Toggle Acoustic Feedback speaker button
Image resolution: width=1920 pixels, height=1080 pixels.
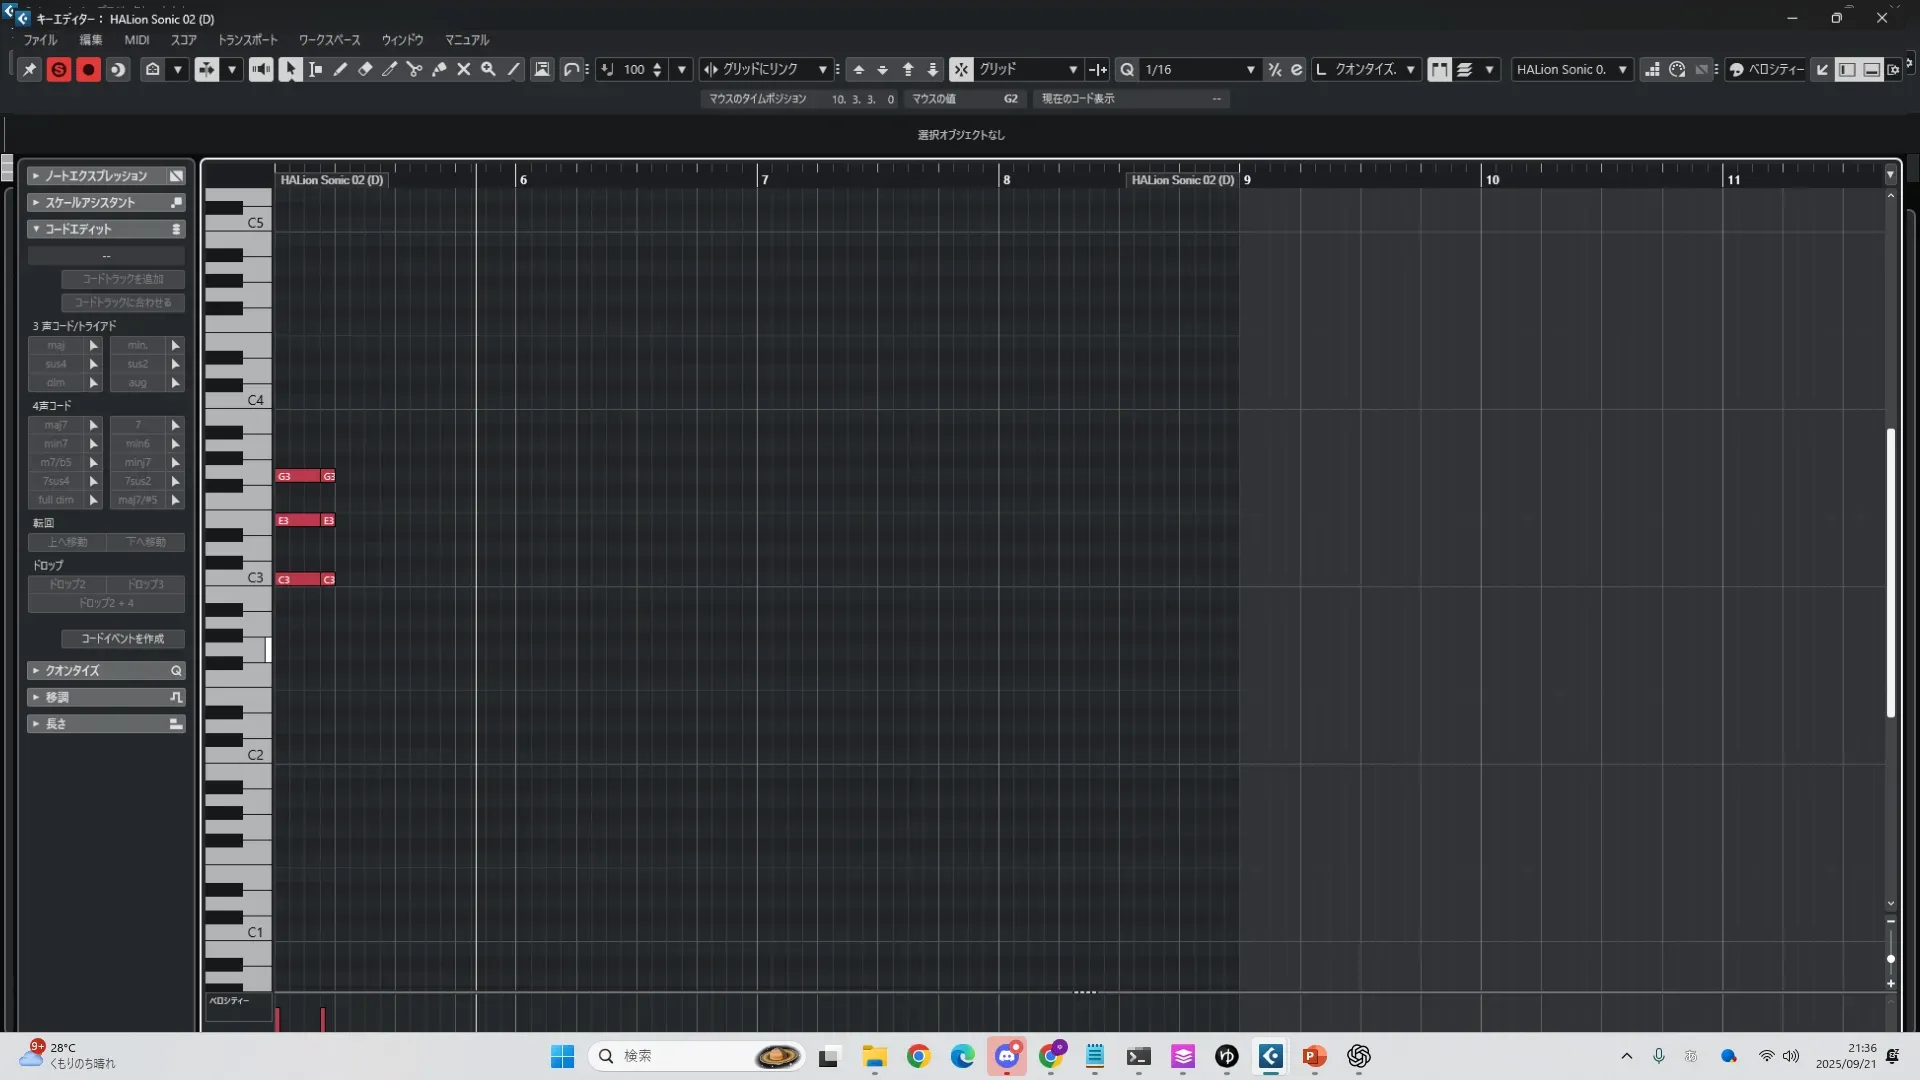coord(261,69)
